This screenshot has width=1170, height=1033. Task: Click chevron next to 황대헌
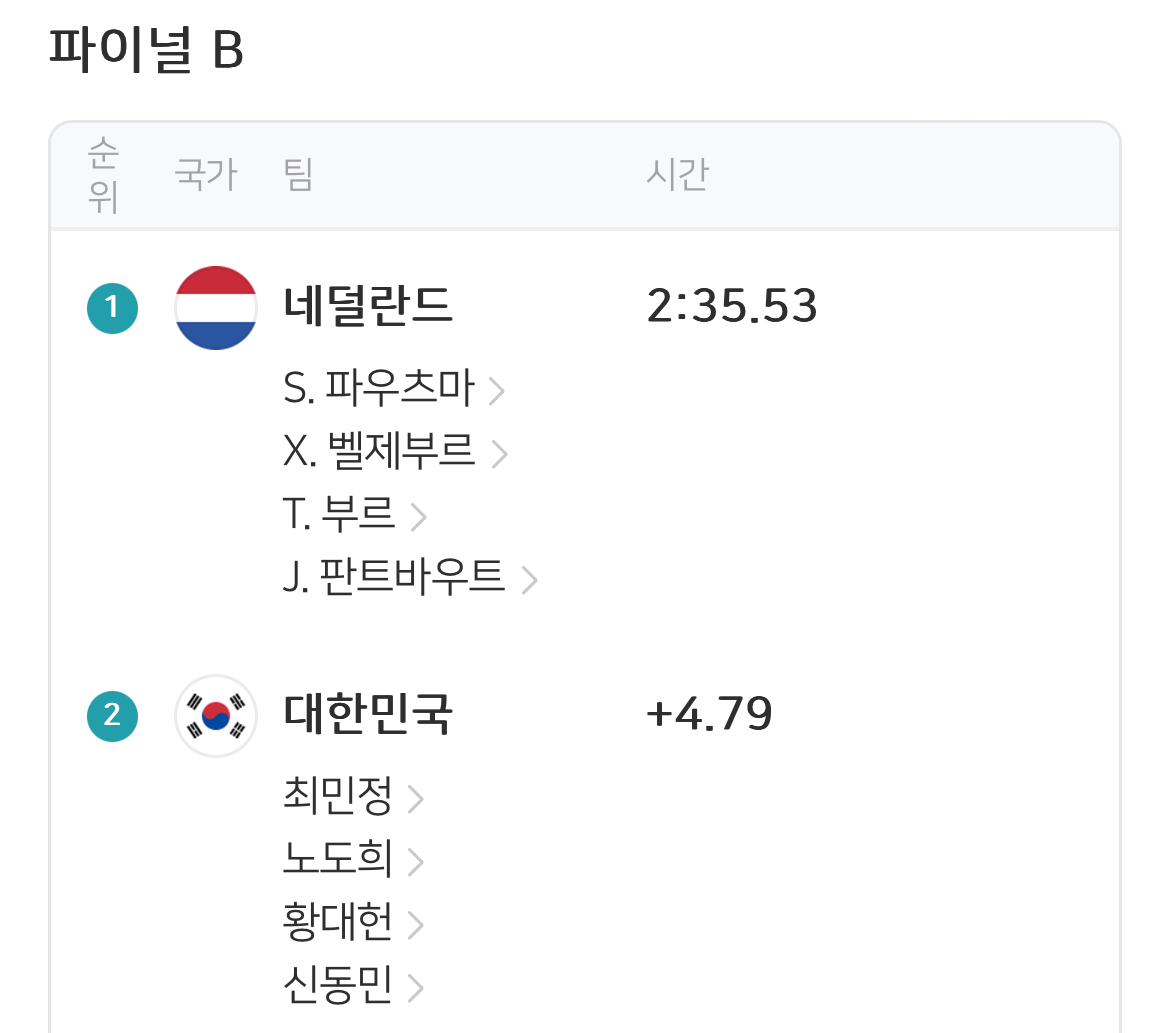[416, 925]
